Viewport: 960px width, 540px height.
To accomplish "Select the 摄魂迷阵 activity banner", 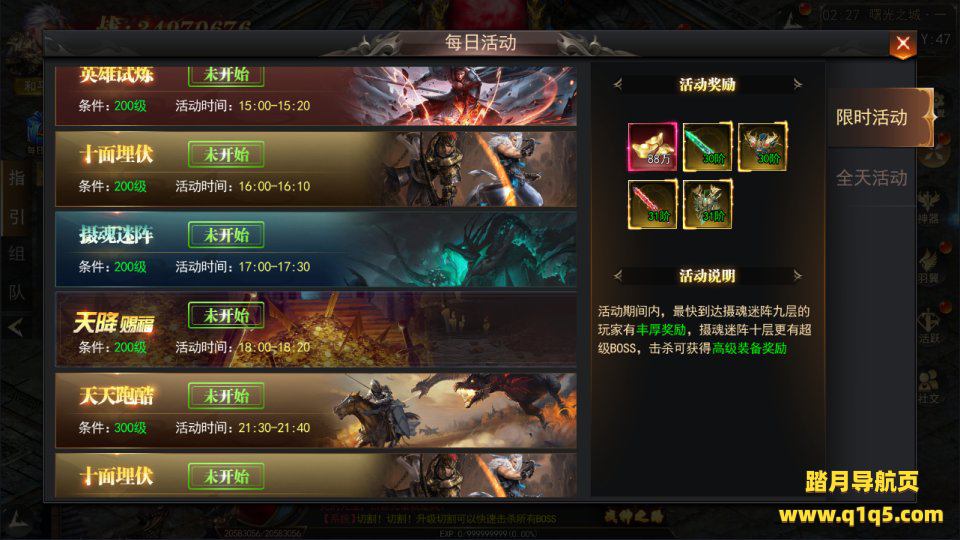I will tap(316, 249).
